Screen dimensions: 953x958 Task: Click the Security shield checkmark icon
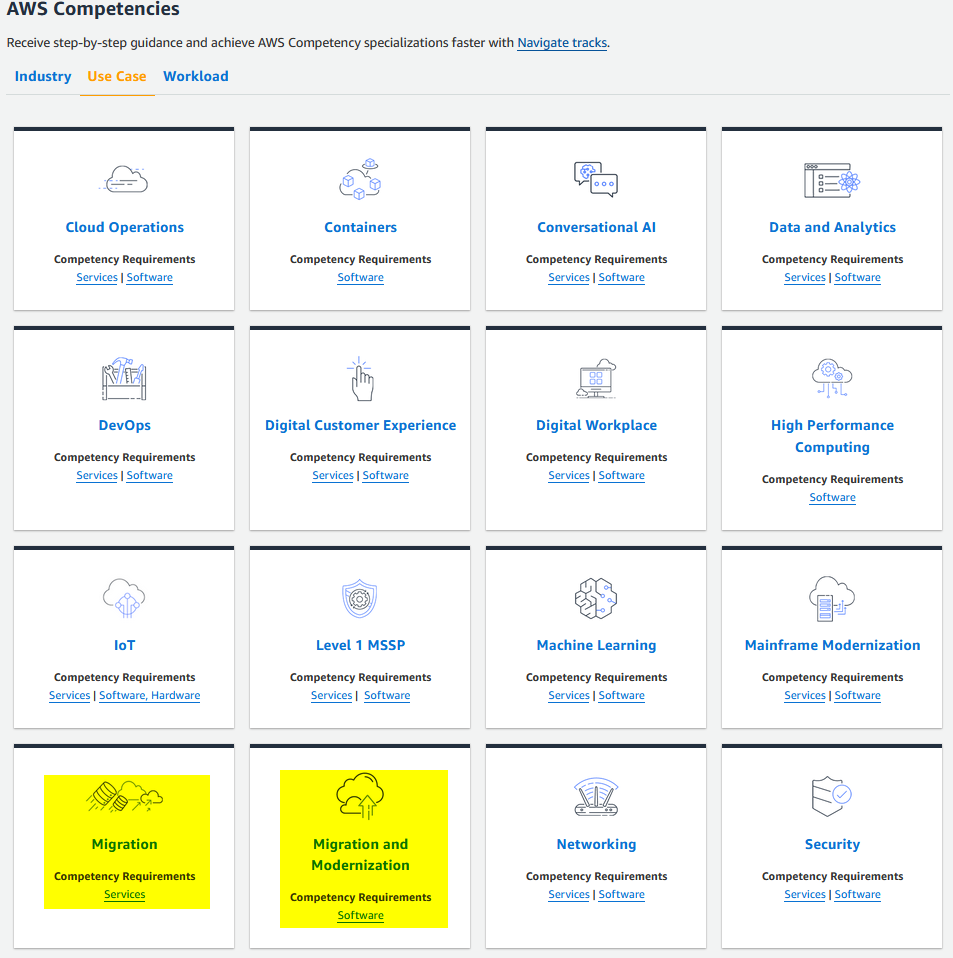(832, 797)
